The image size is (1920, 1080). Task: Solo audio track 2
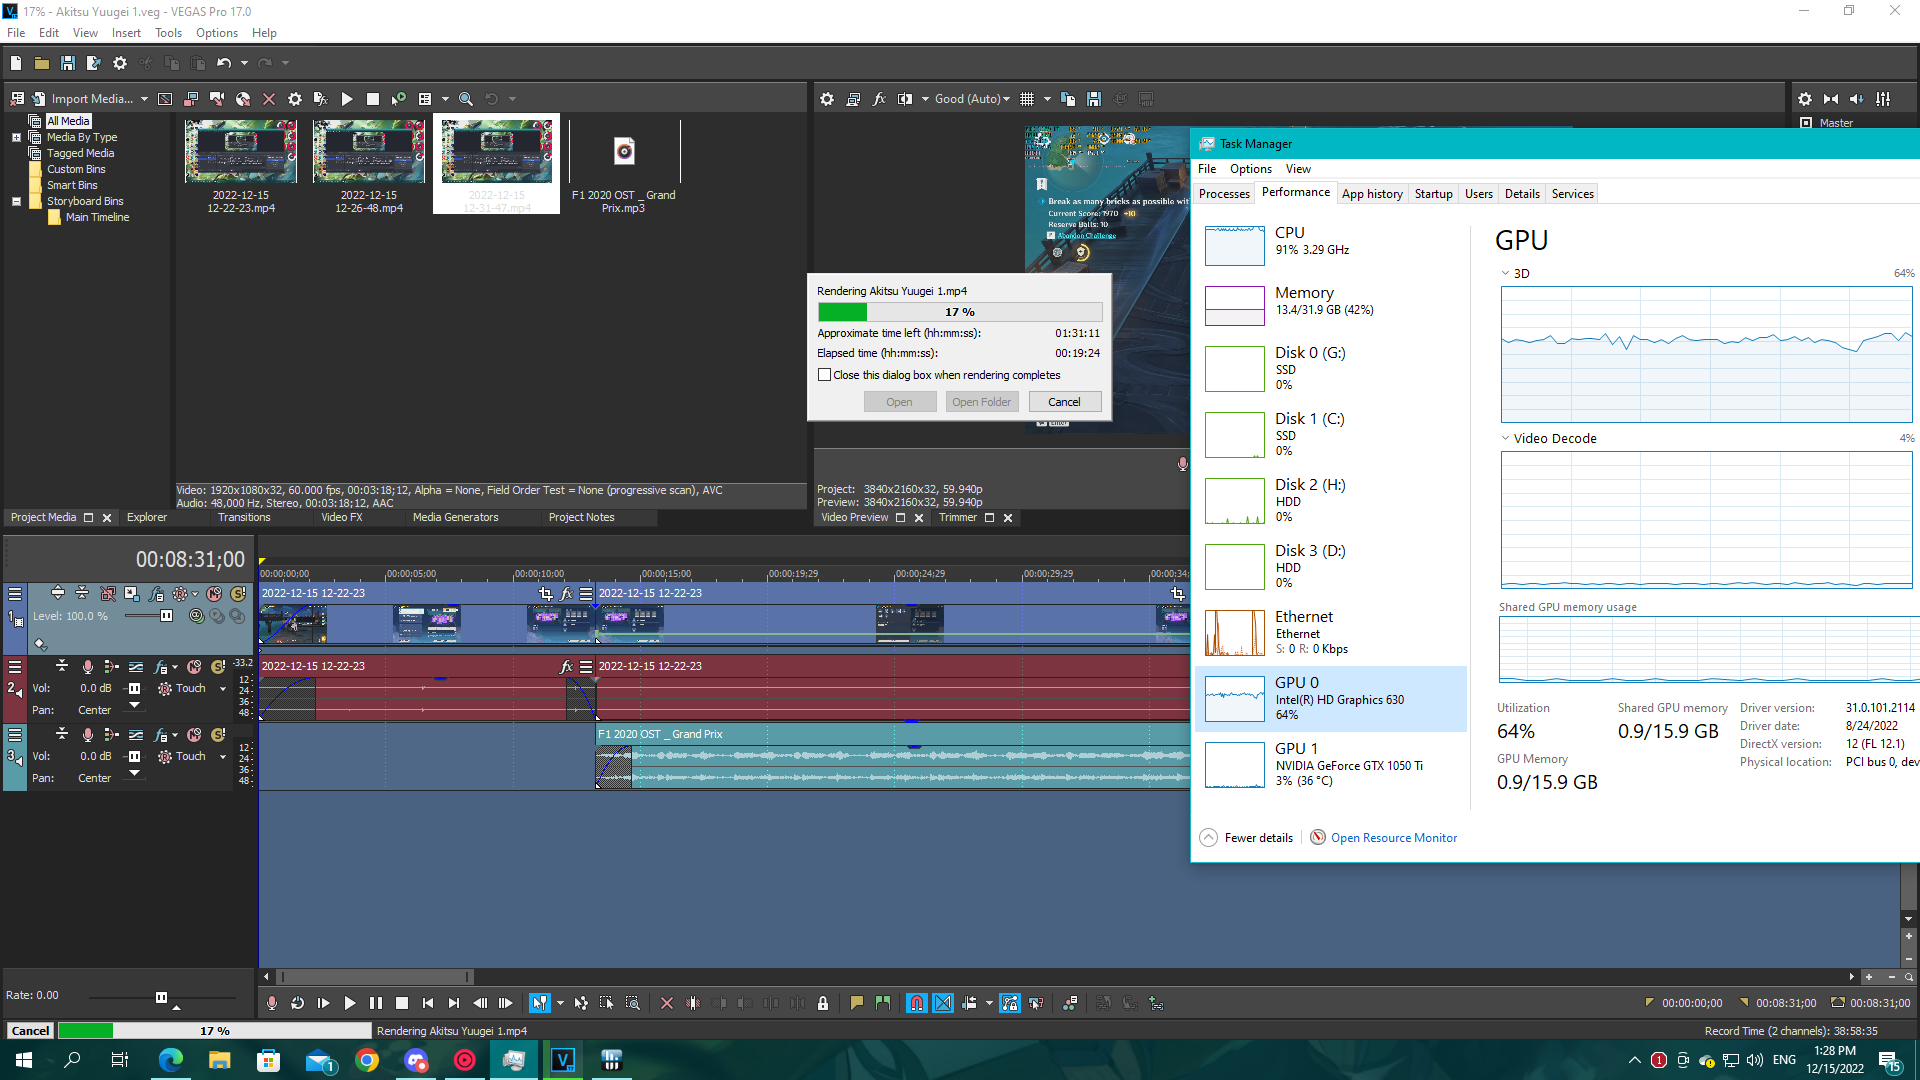coord(218,667)
